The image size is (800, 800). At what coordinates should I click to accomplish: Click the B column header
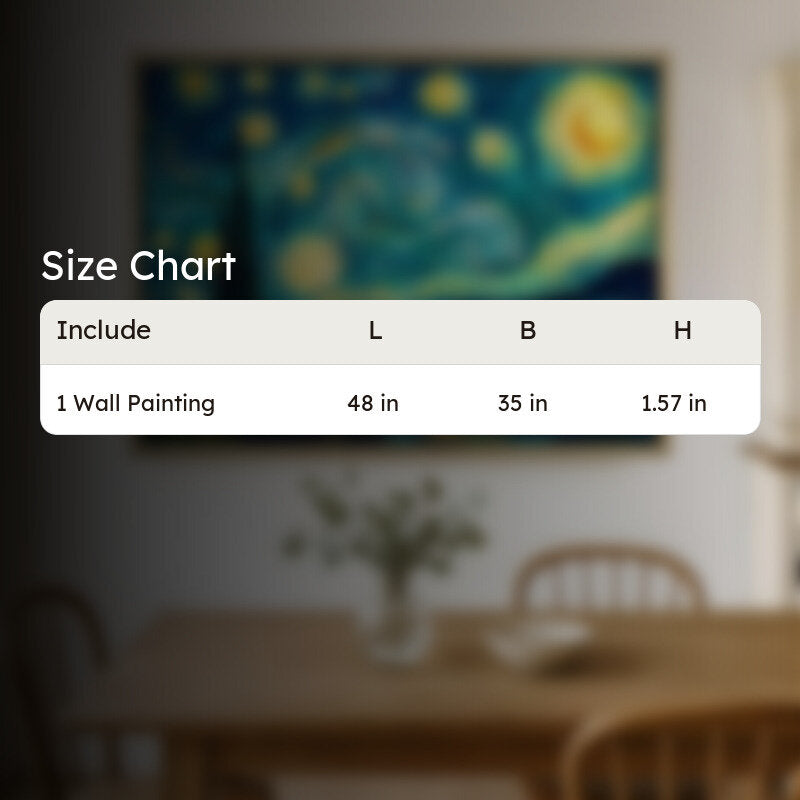tap(528, 331)
